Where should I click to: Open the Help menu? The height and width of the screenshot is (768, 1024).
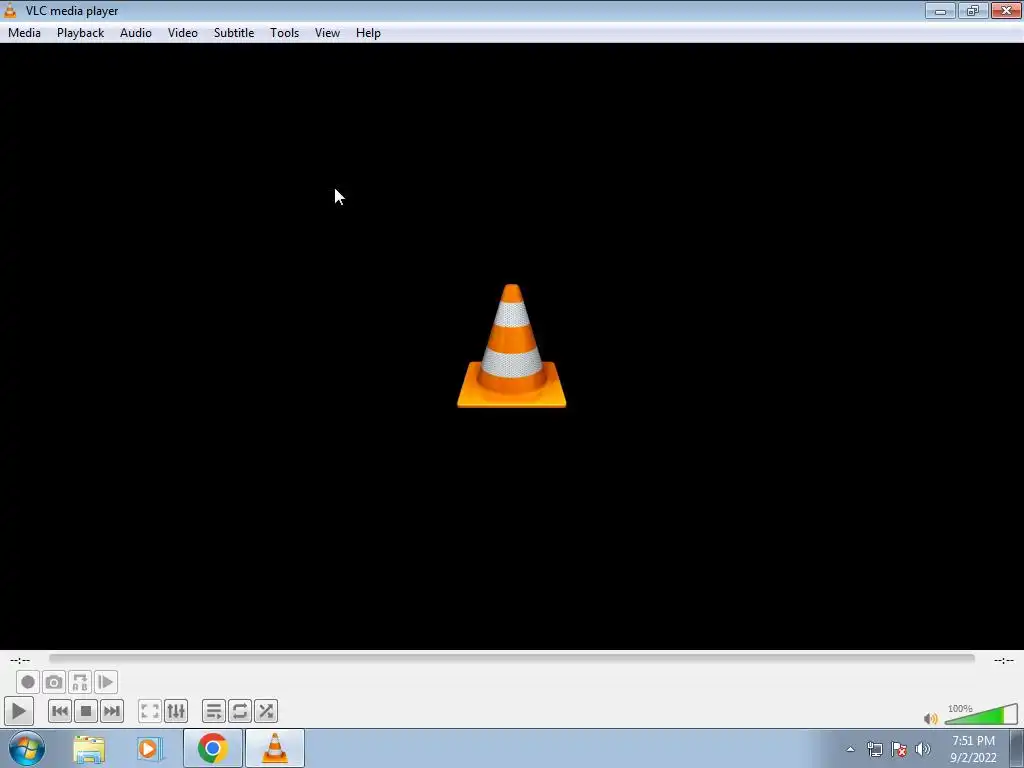click(x=368, y=33)
